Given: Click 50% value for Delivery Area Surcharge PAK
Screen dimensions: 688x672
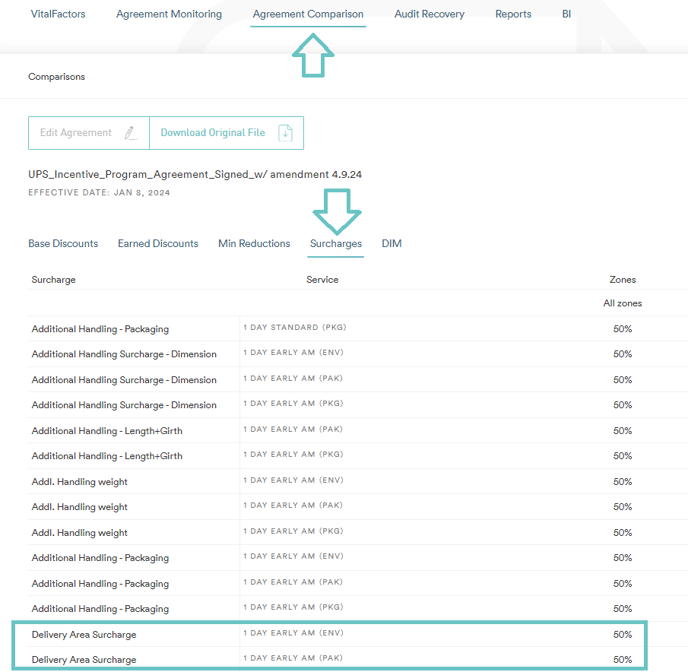Looking at the screenshot, I should (622, 660).
